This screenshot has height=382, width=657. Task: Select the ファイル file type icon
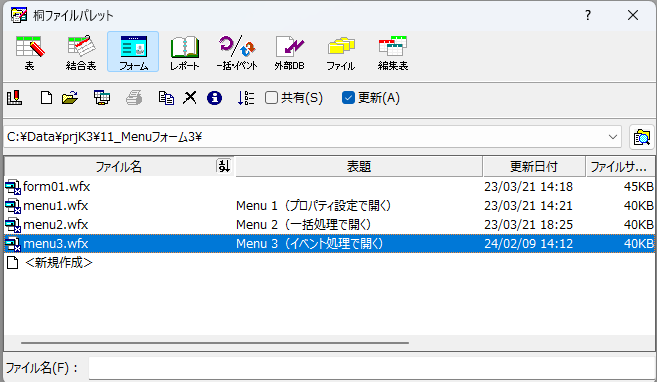pyautogui.click(x=341, y=52)
